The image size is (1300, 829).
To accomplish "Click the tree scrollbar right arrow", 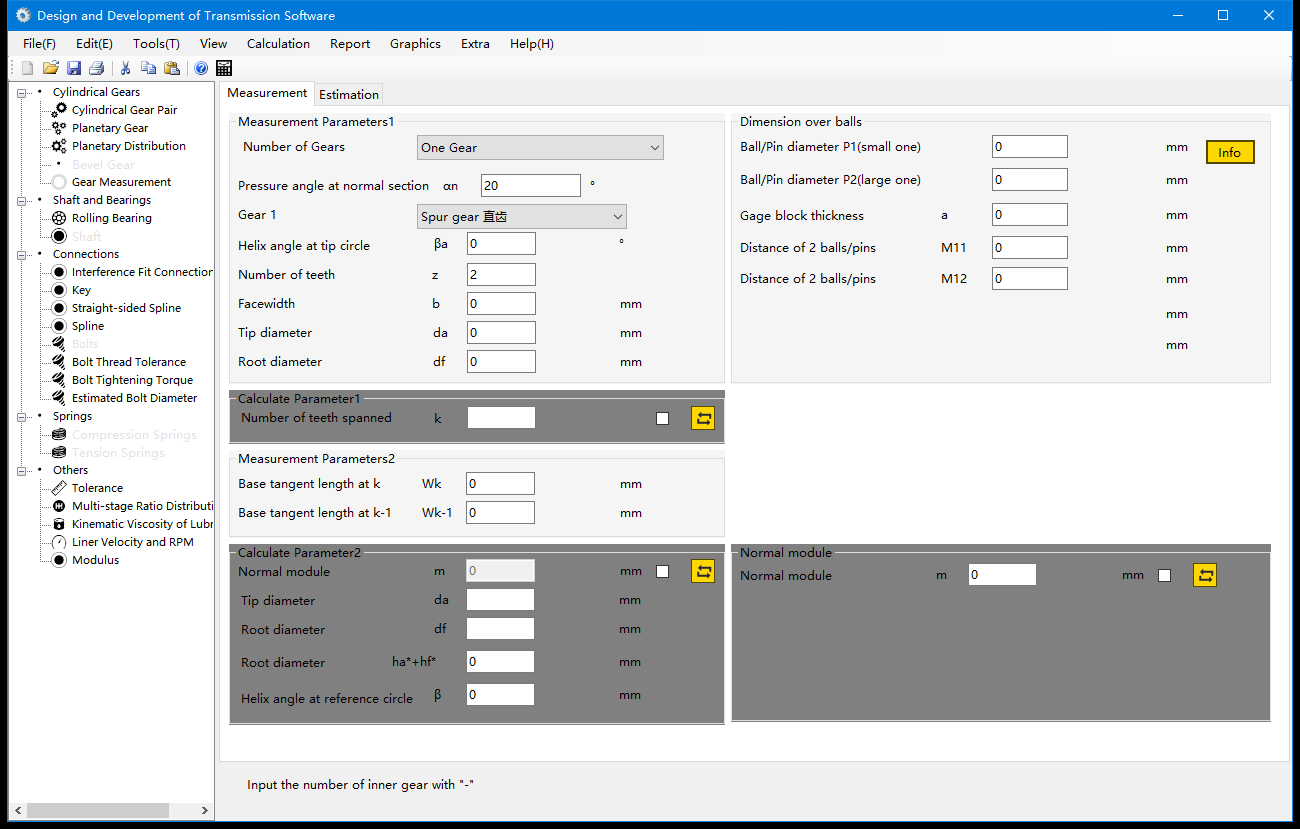I will point(205,810).
